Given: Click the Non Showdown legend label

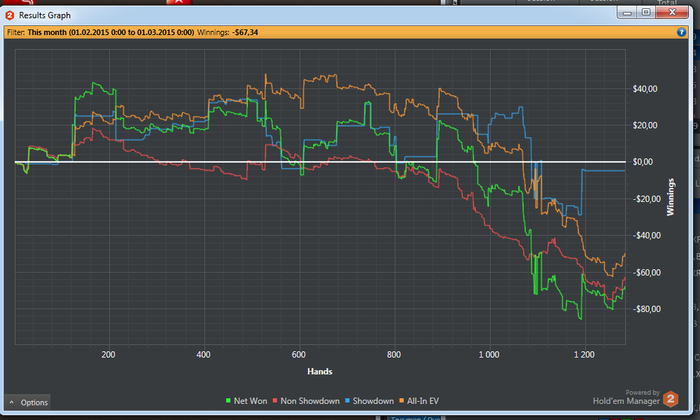Looking at the screenshot, I should click(x=310, y=401).
